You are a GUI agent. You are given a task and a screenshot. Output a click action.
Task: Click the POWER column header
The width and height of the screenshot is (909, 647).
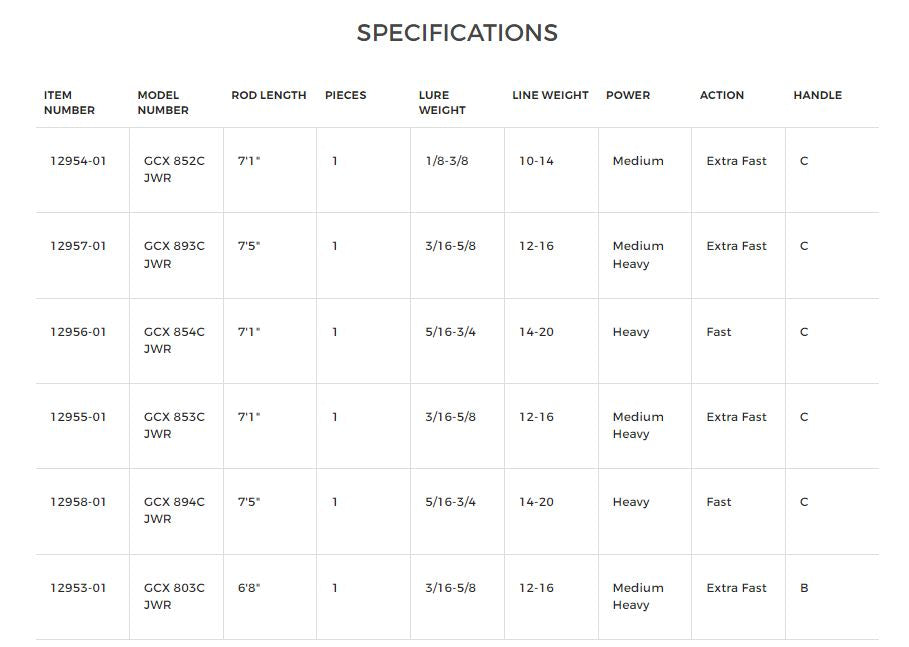click(x=628, y=95)
